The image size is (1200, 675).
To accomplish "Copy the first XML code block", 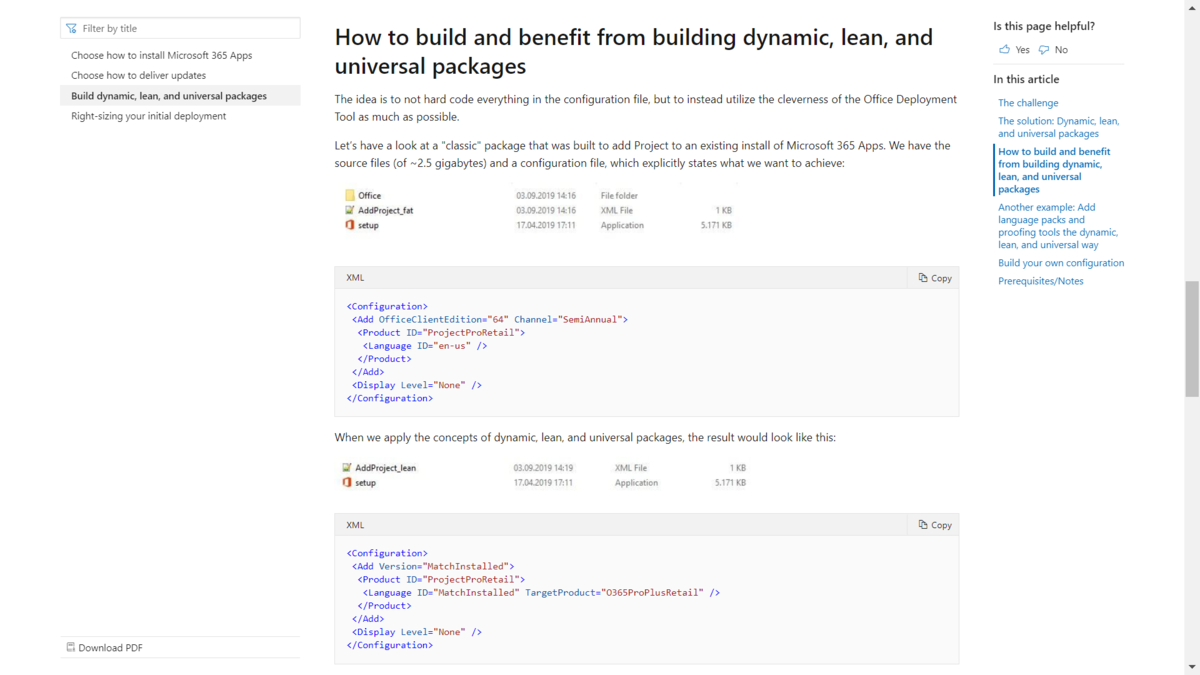I will pos(935,278).
